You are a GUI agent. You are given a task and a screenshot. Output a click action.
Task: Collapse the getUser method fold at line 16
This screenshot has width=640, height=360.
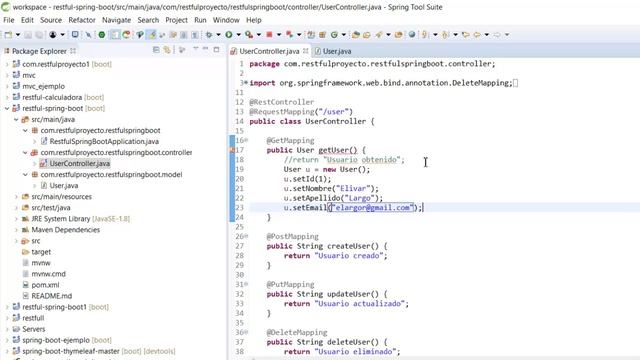[x=246, y=140]
